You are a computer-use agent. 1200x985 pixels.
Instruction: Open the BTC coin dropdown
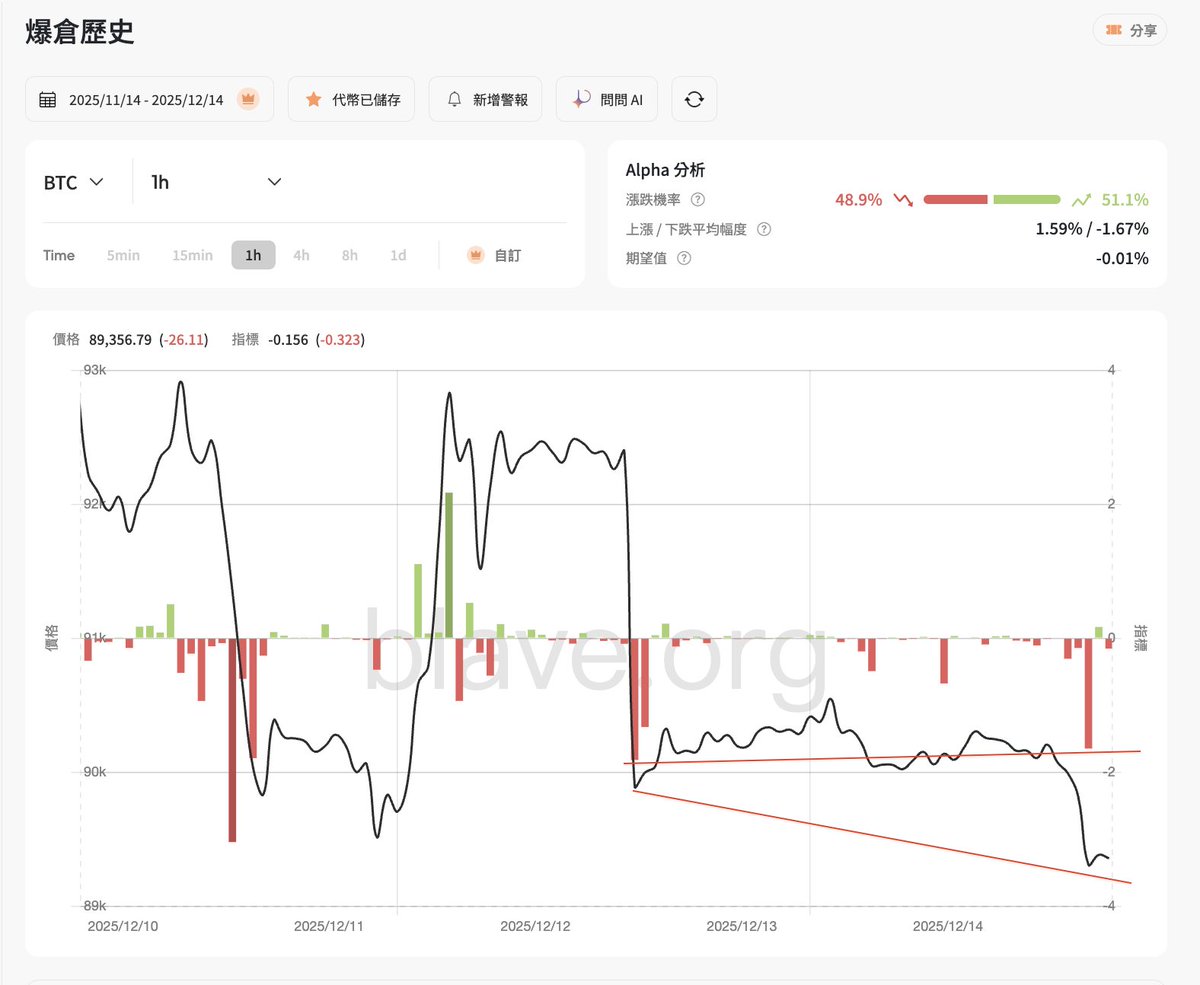[75, 182]
